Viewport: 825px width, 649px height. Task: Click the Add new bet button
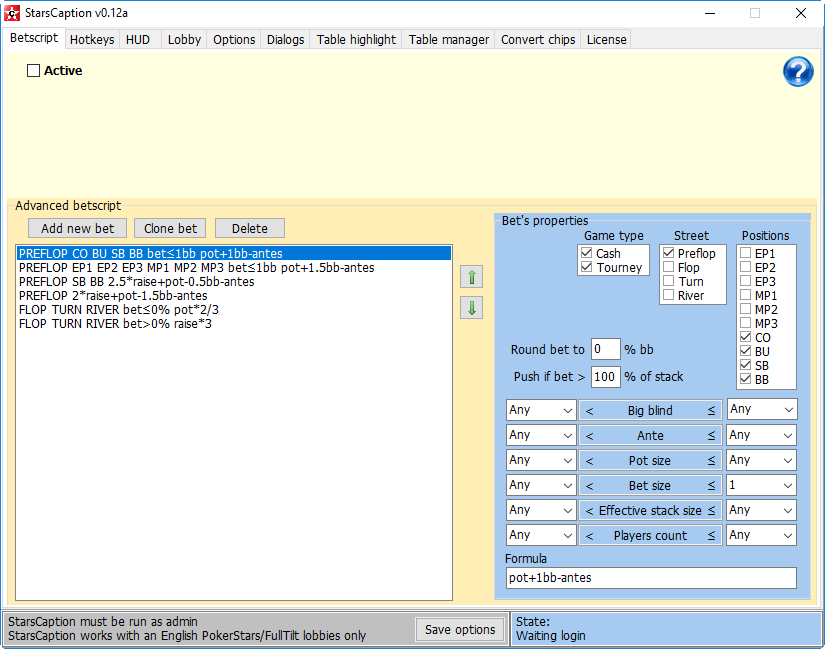[x=77, y=228]
